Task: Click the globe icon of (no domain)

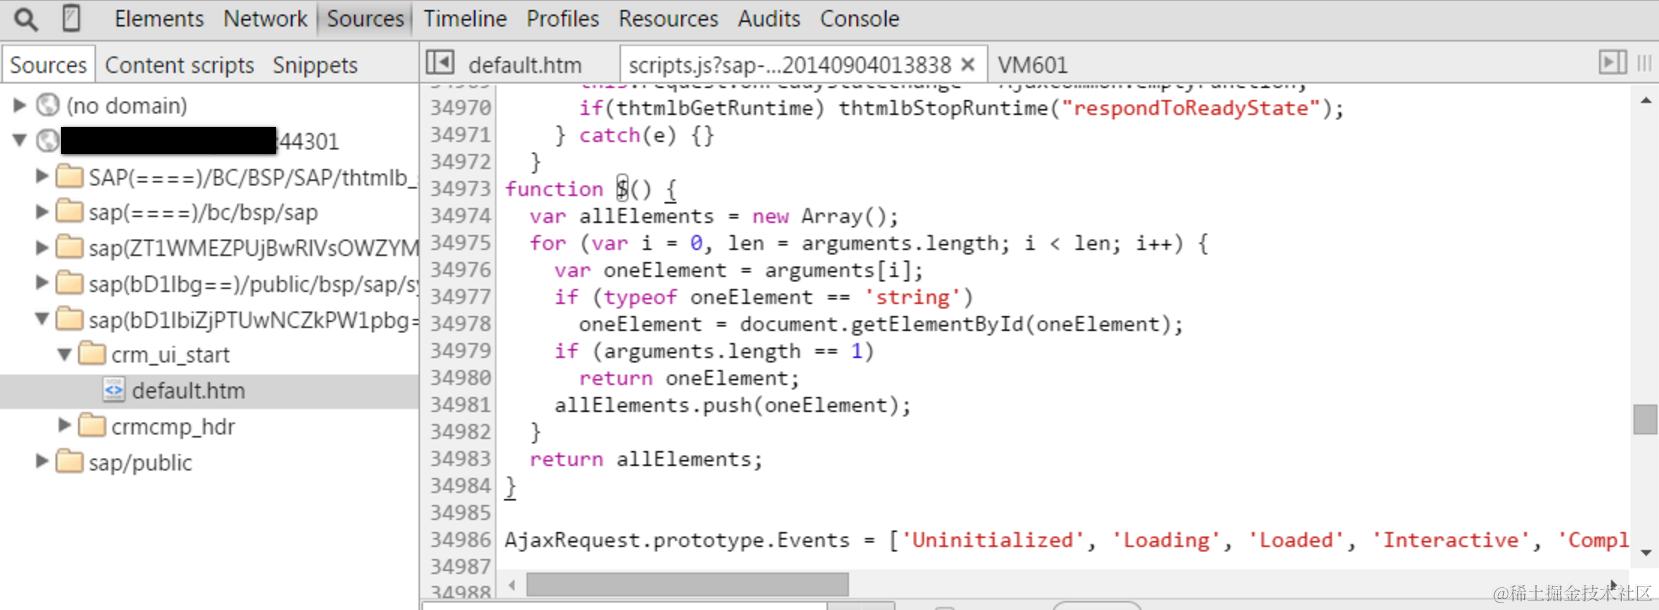Action: (x=48, y=105)
